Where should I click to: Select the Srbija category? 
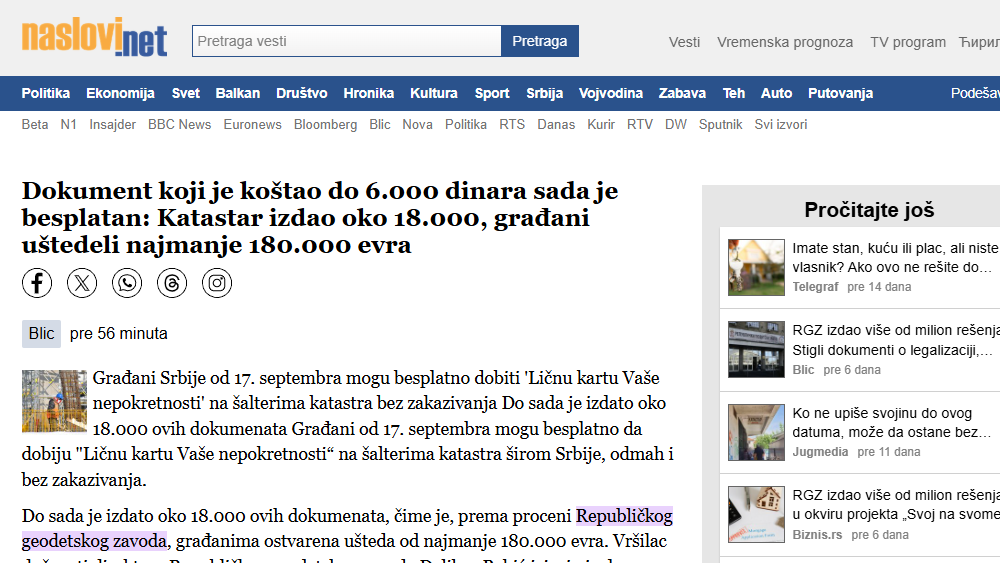click(545, 93)
